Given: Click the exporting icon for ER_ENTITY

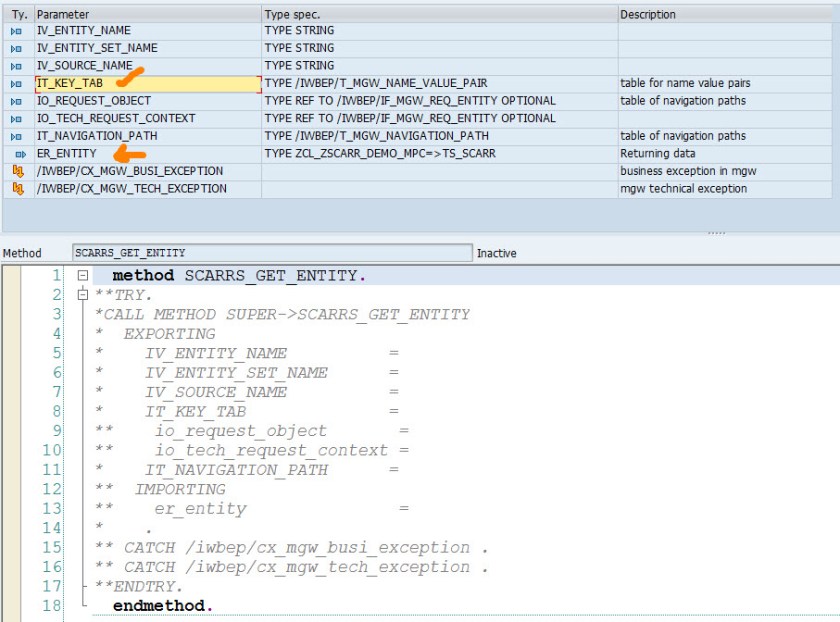Looking at the screenshot, I should (20, 154).
